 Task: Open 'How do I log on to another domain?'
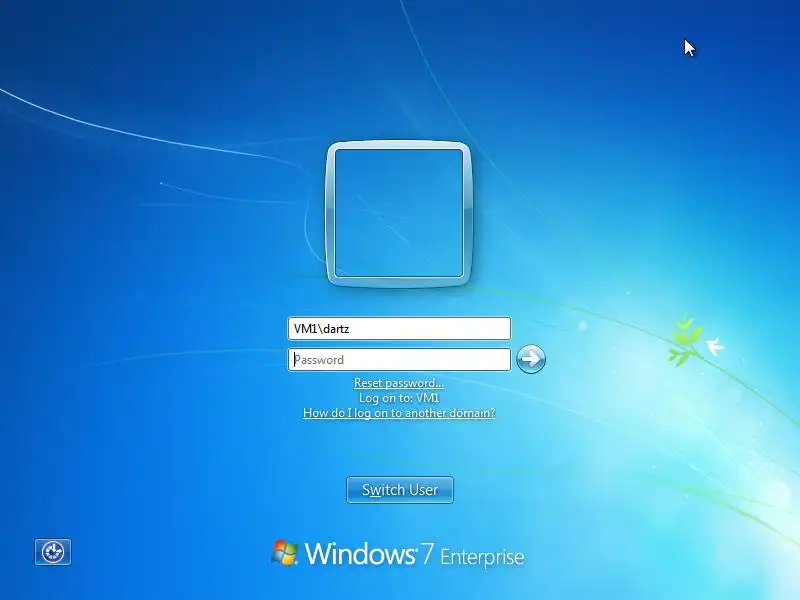click(x=399, y=413)
